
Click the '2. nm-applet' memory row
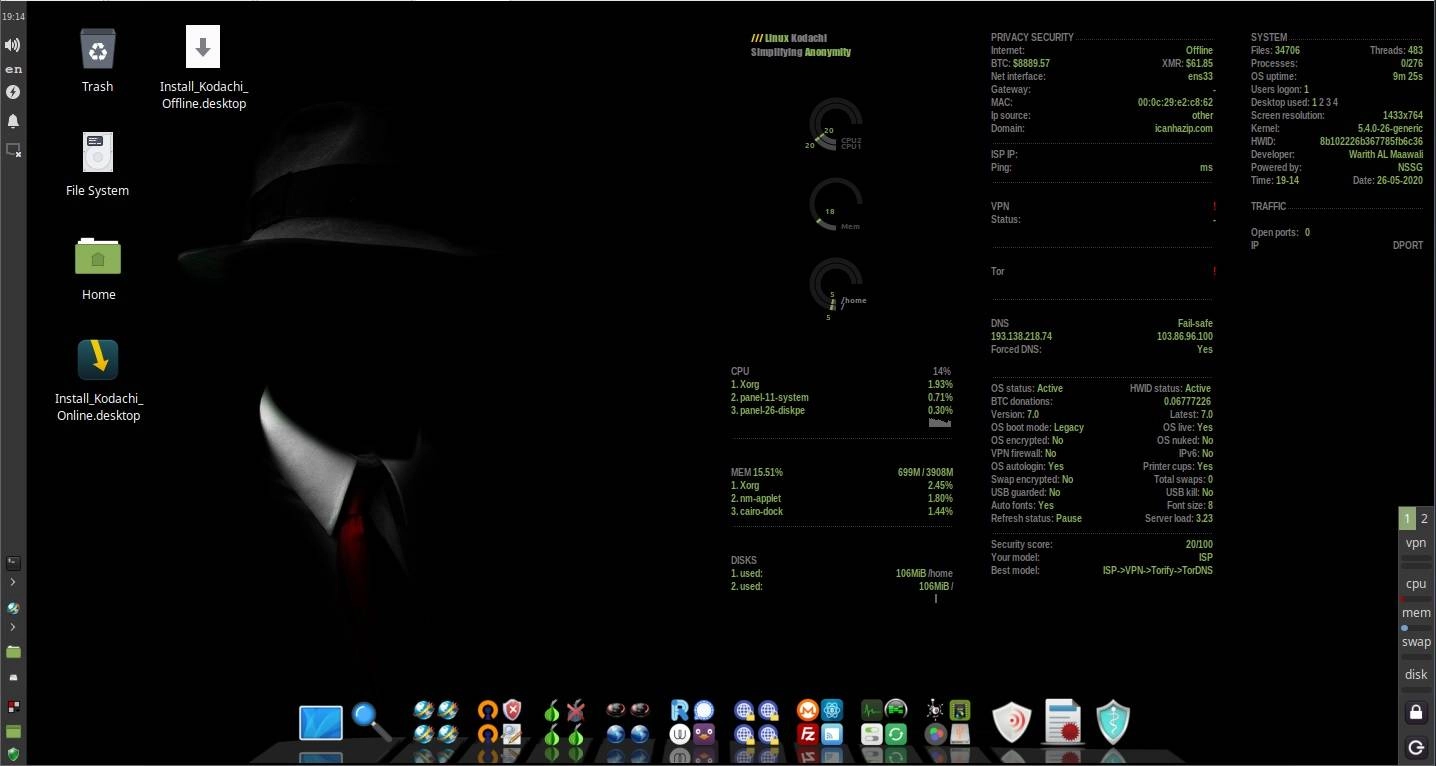(x=842, y=498)
